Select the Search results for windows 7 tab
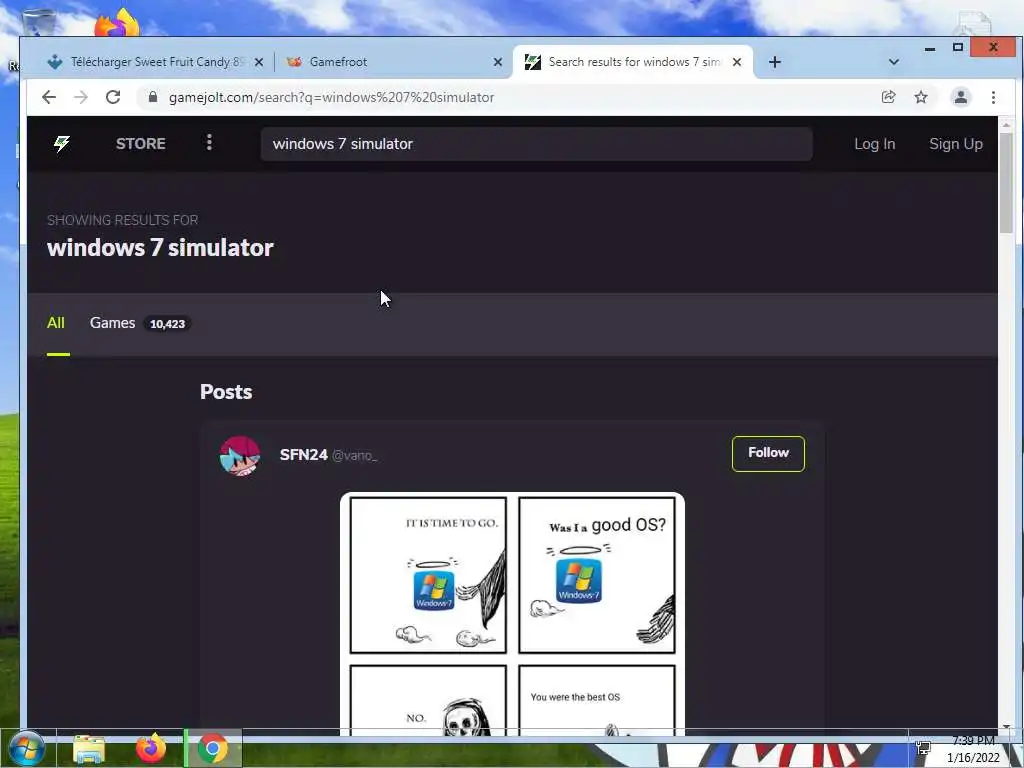 632,62
